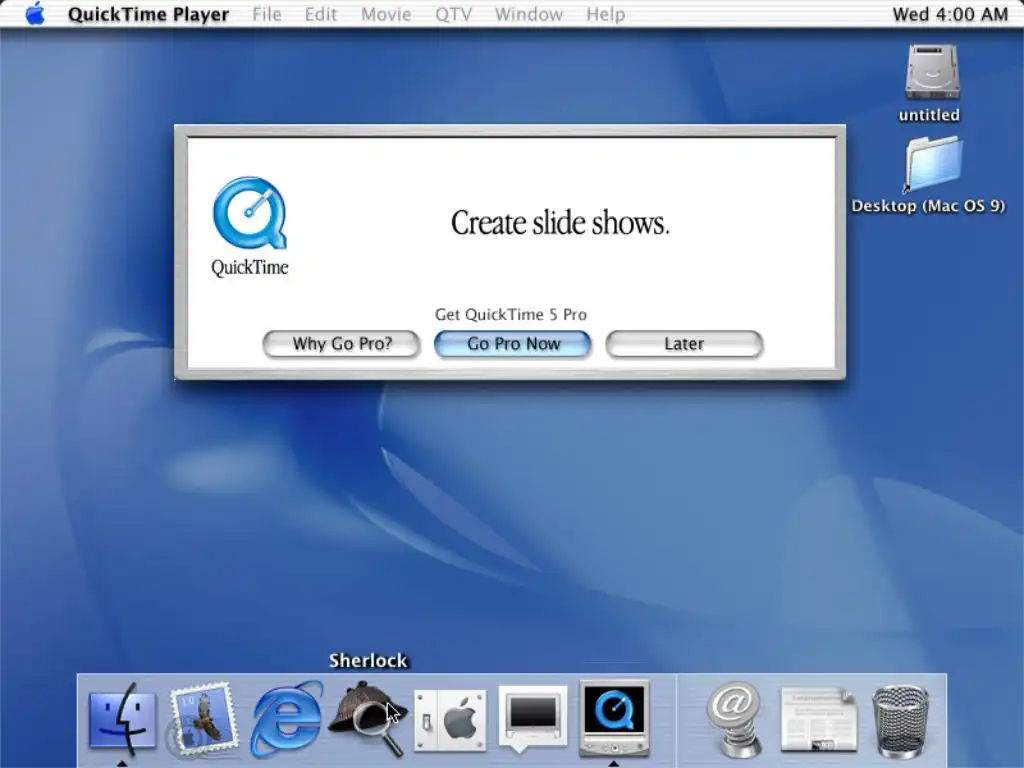Click the @ spring URL icon in the Dock
Viewport: 1024px width, 768px height.
click(x=735, y=720)
